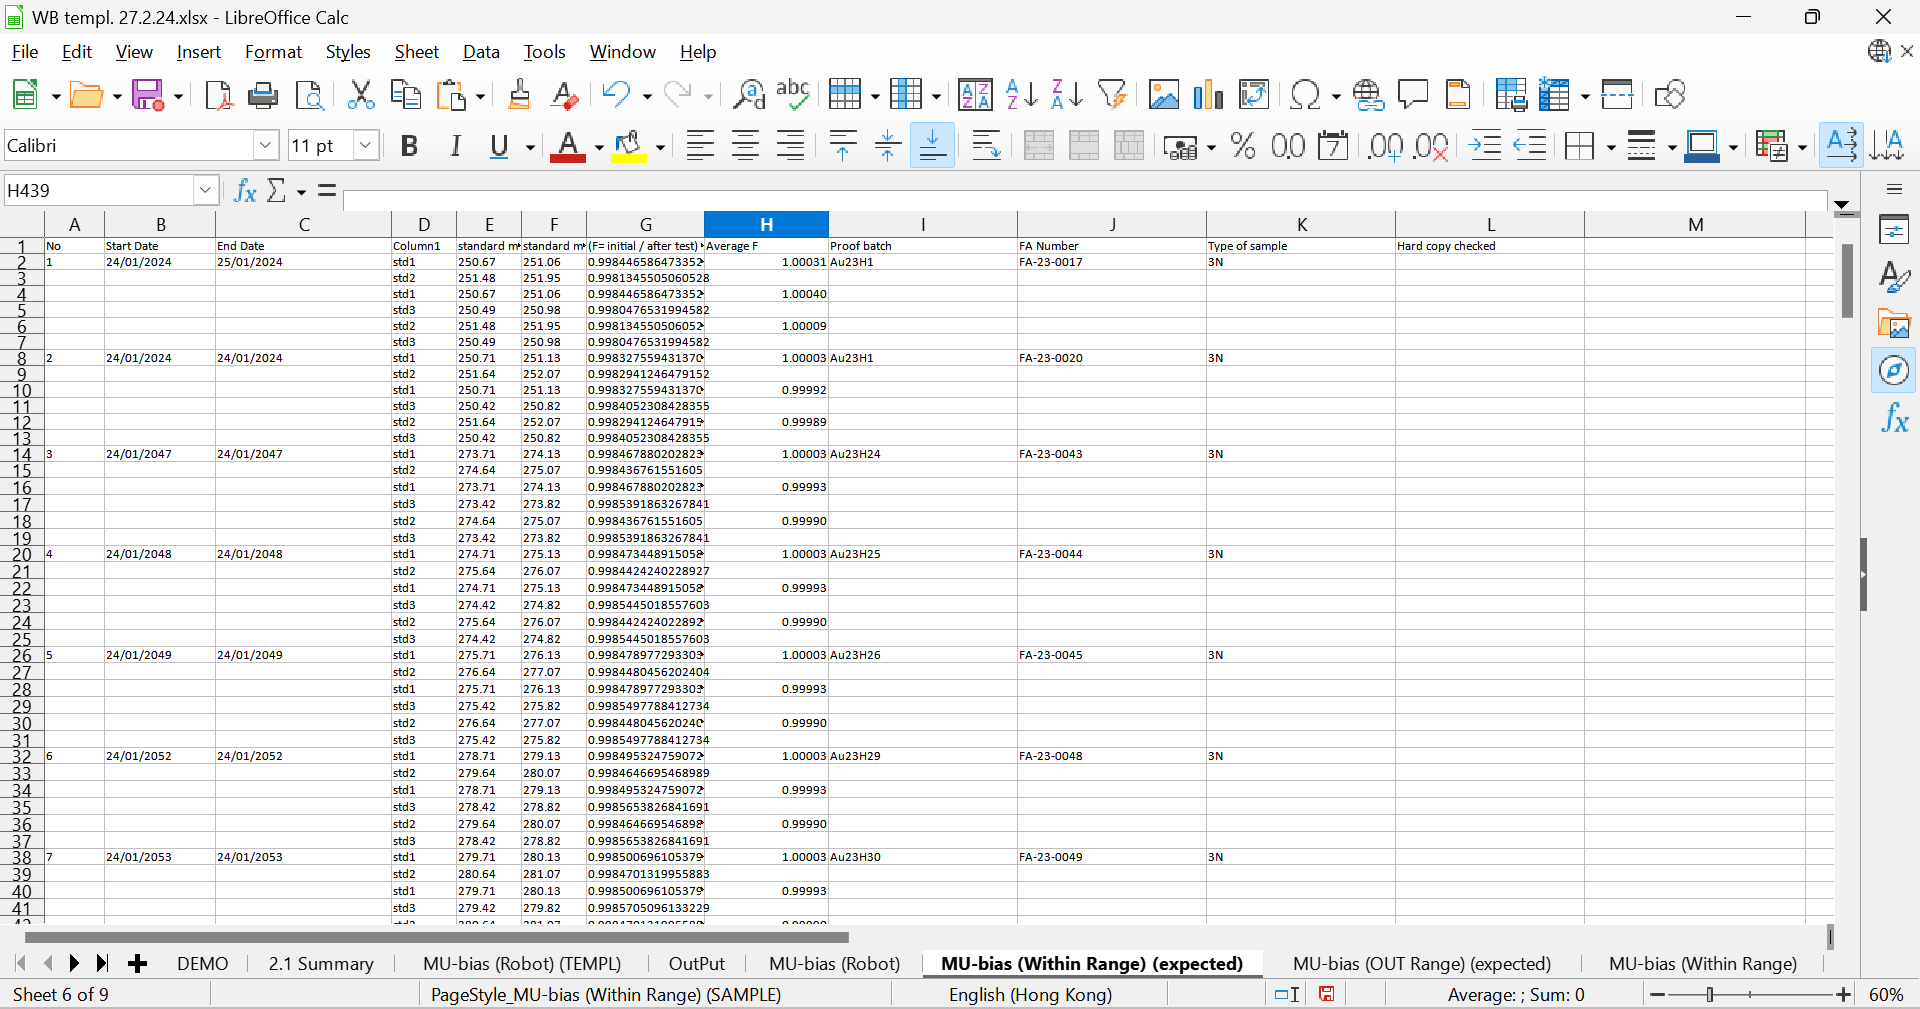
Task: Toggle Bold formatting
Action: coord(409,146)
